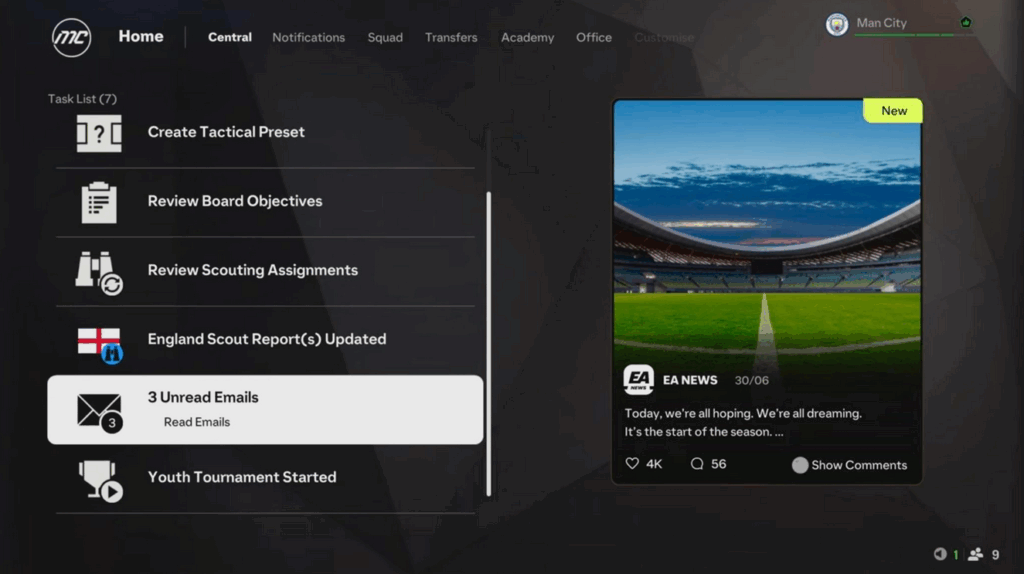The image size is (1024, 574).
Task: Click the EA News logo badge
Action: pyautogui.click(x=638, y=379)
